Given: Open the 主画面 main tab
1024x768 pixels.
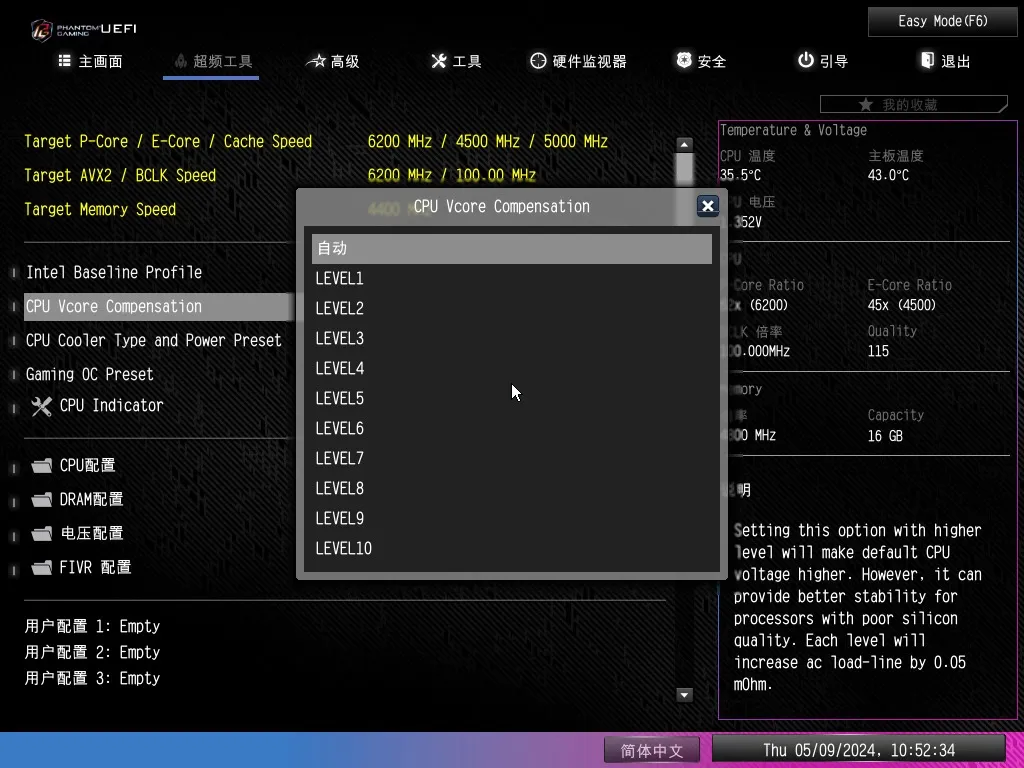Looking at the screenshot, I should [91, 61].
